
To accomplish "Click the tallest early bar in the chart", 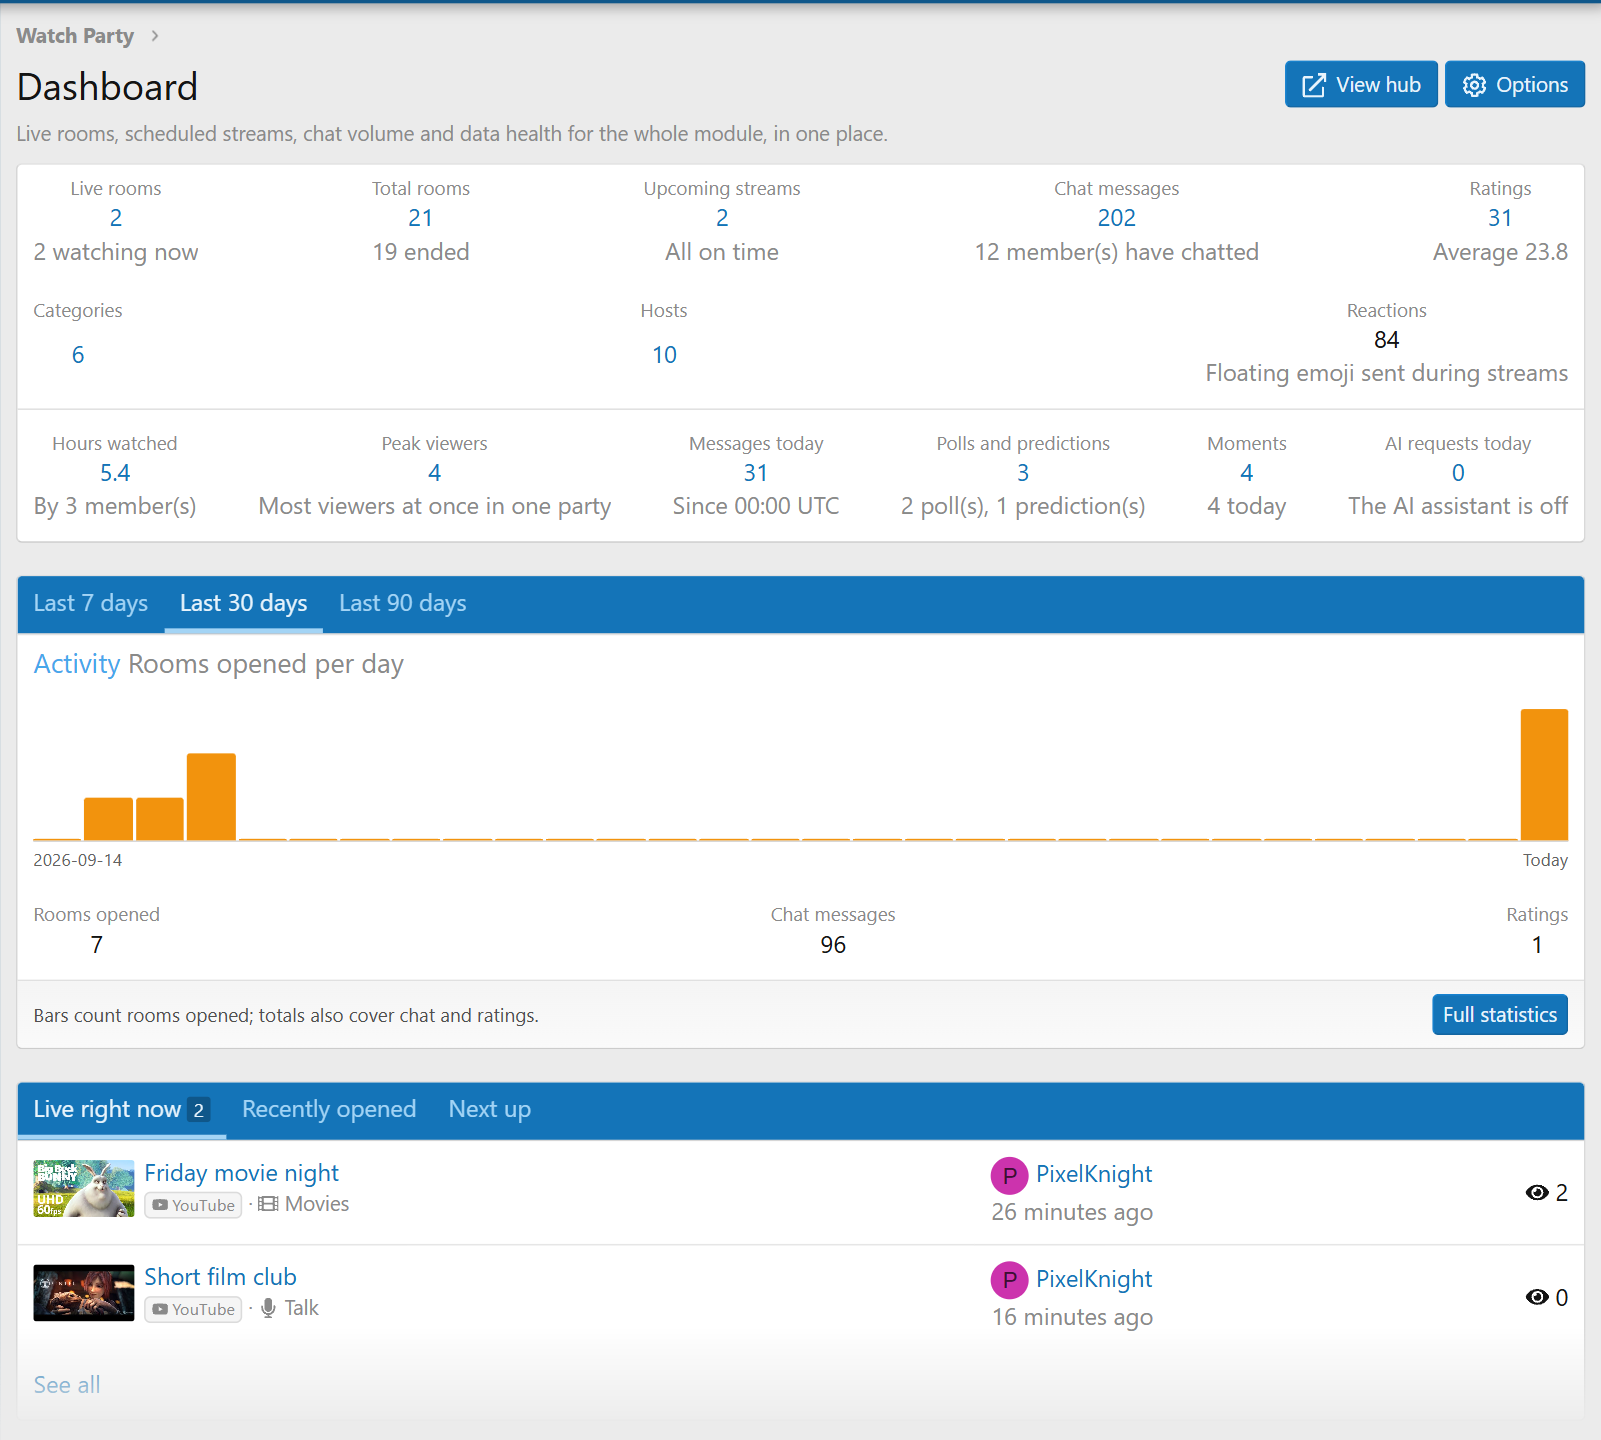I will [x=211, y=797].
